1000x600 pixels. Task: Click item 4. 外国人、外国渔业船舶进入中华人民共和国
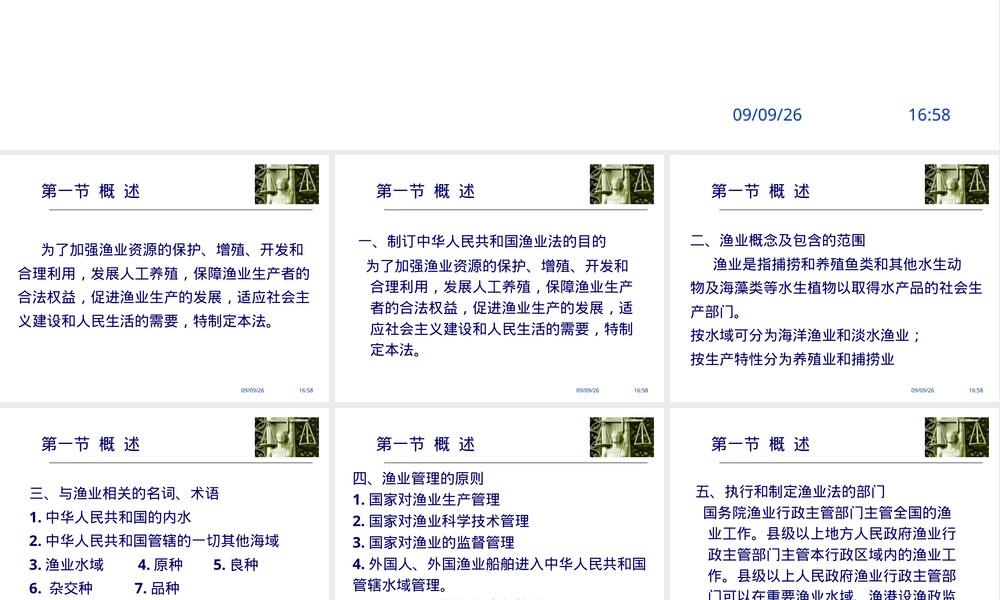click(499, 564)
